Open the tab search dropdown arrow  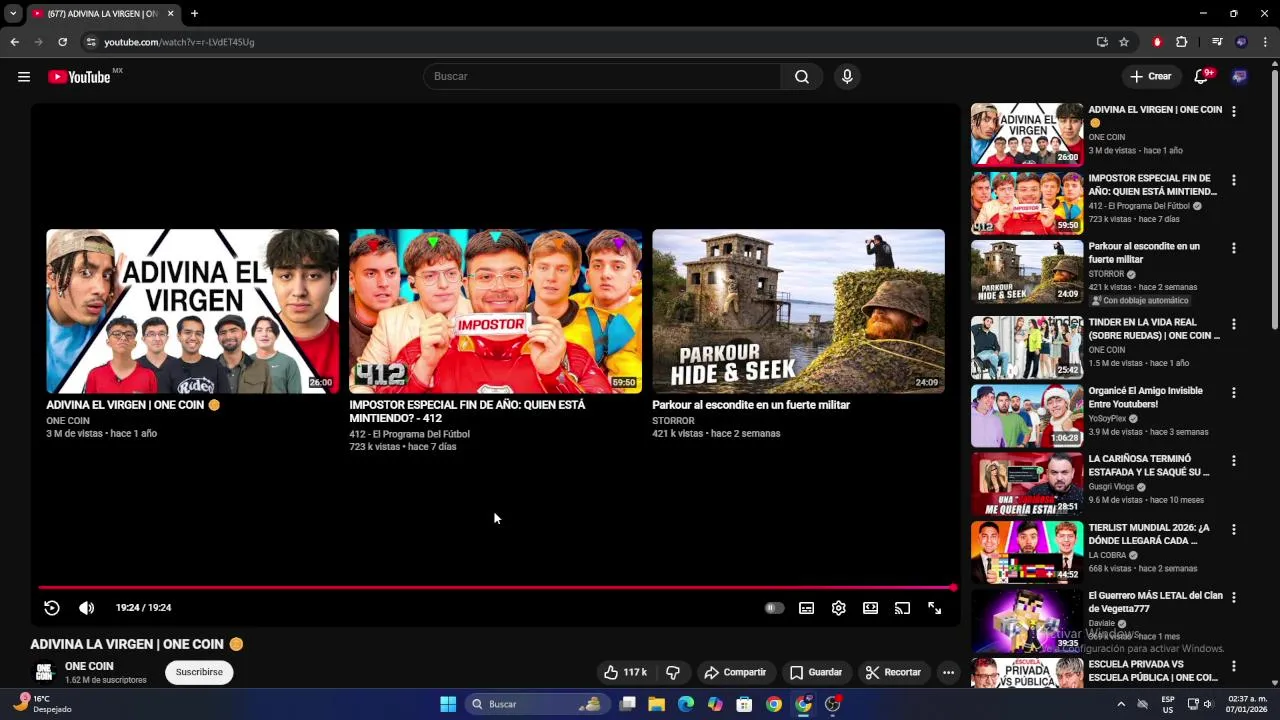[13, 14]
